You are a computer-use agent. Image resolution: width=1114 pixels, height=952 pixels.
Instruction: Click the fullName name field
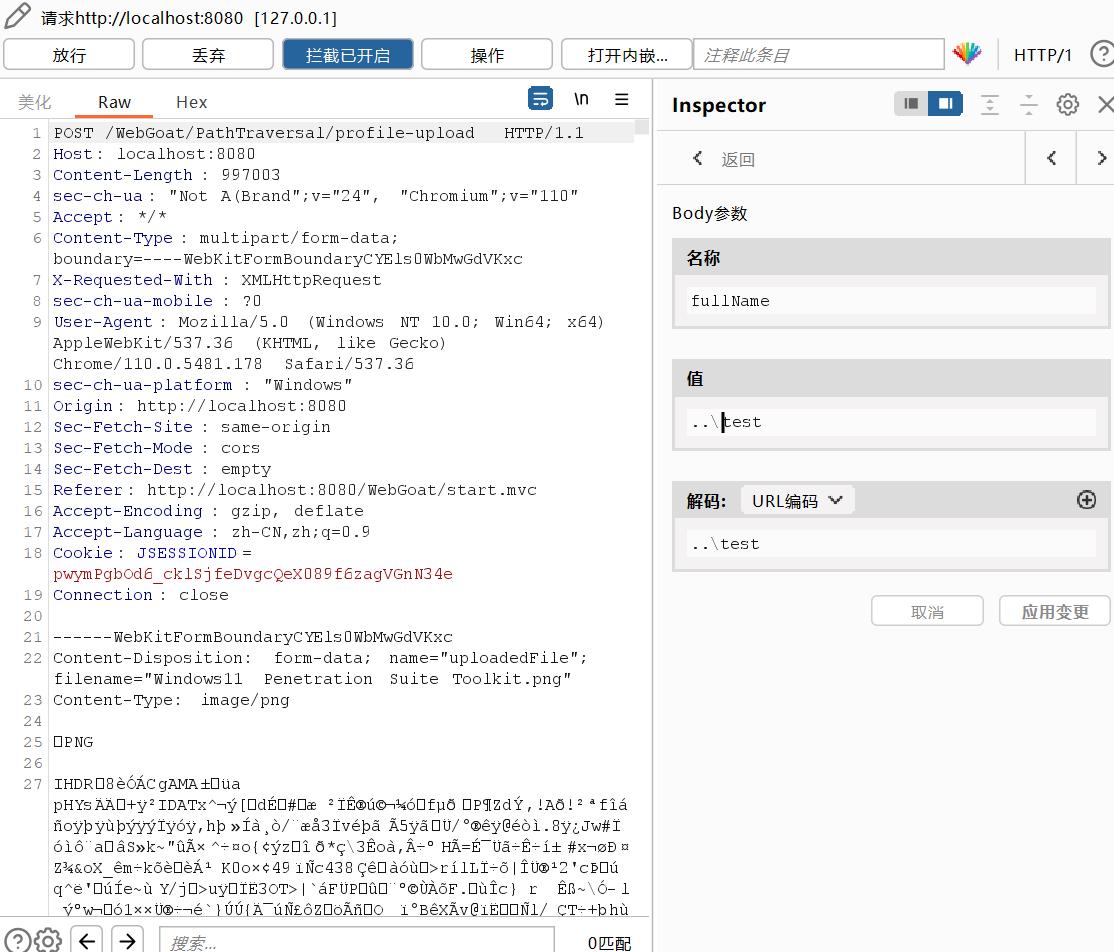pos(891,301)
